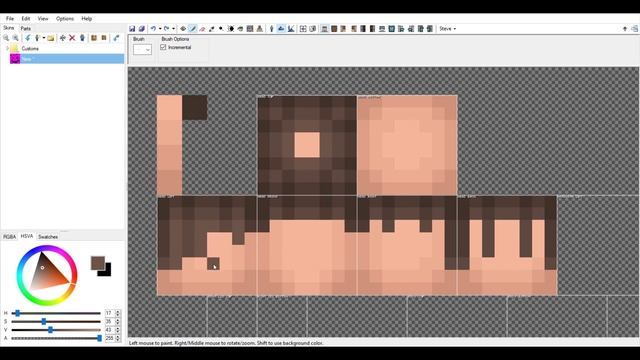Open the File menu
Image resolution: width=640 pixels, height=360 pixels.
click(x=10, y=18)
